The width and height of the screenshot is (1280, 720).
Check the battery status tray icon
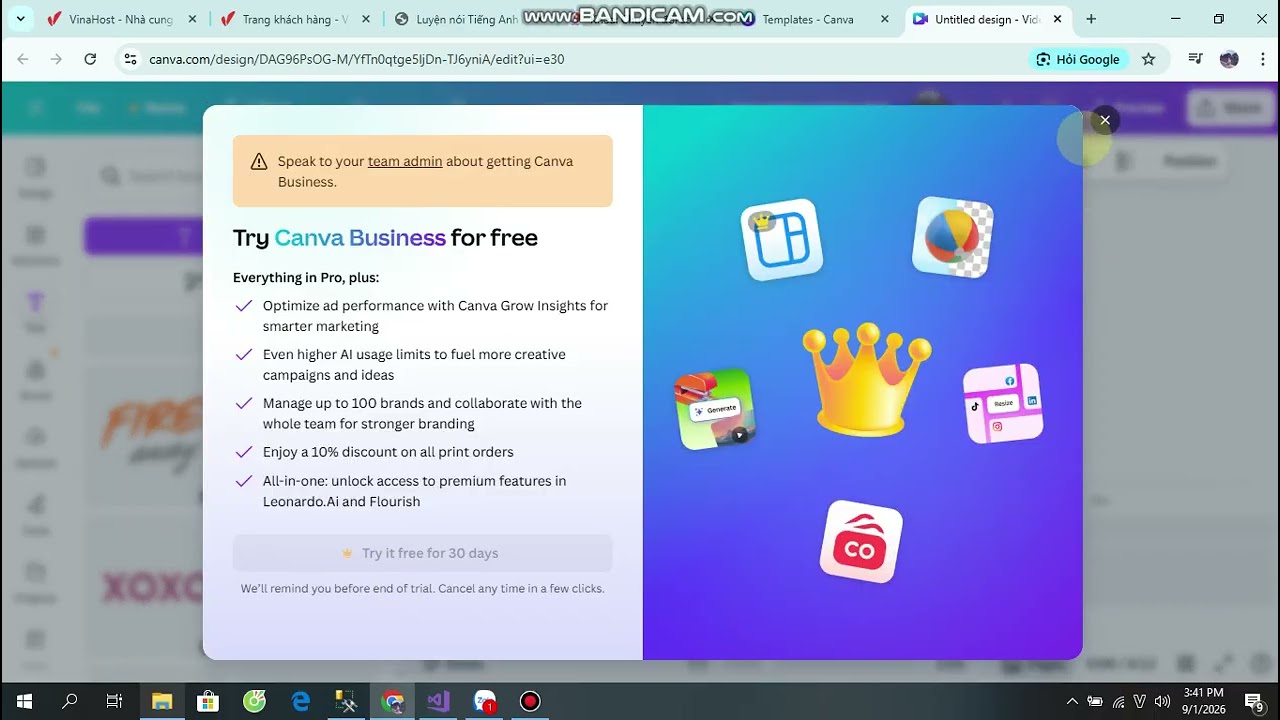click(1095, 701)
